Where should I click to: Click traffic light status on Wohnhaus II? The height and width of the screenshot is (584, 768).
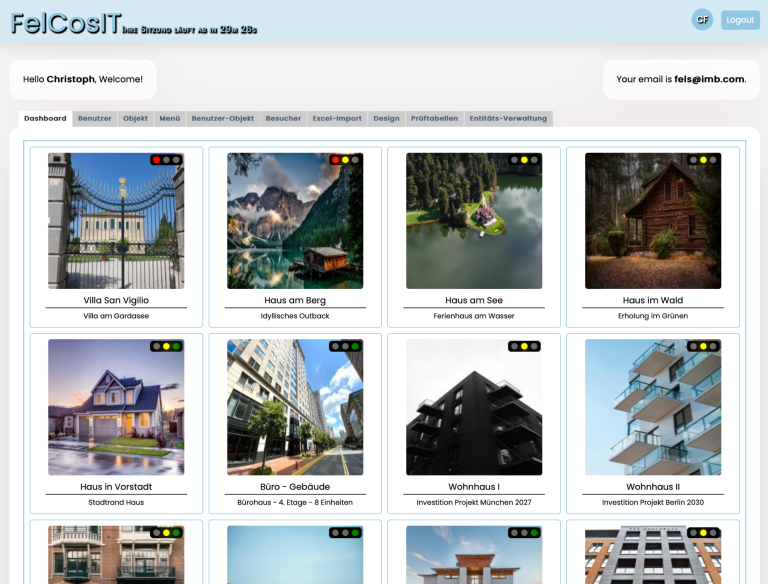point(703,346)
